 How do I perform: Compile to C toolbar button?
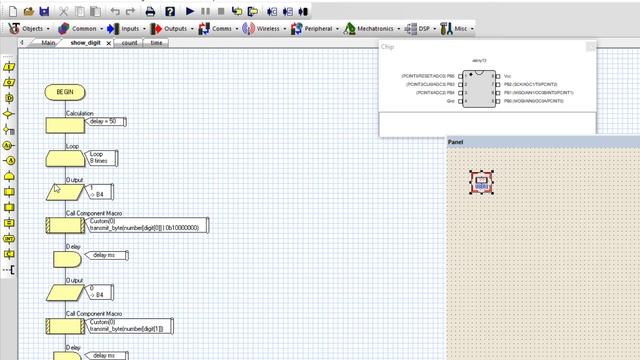[272, 11]
